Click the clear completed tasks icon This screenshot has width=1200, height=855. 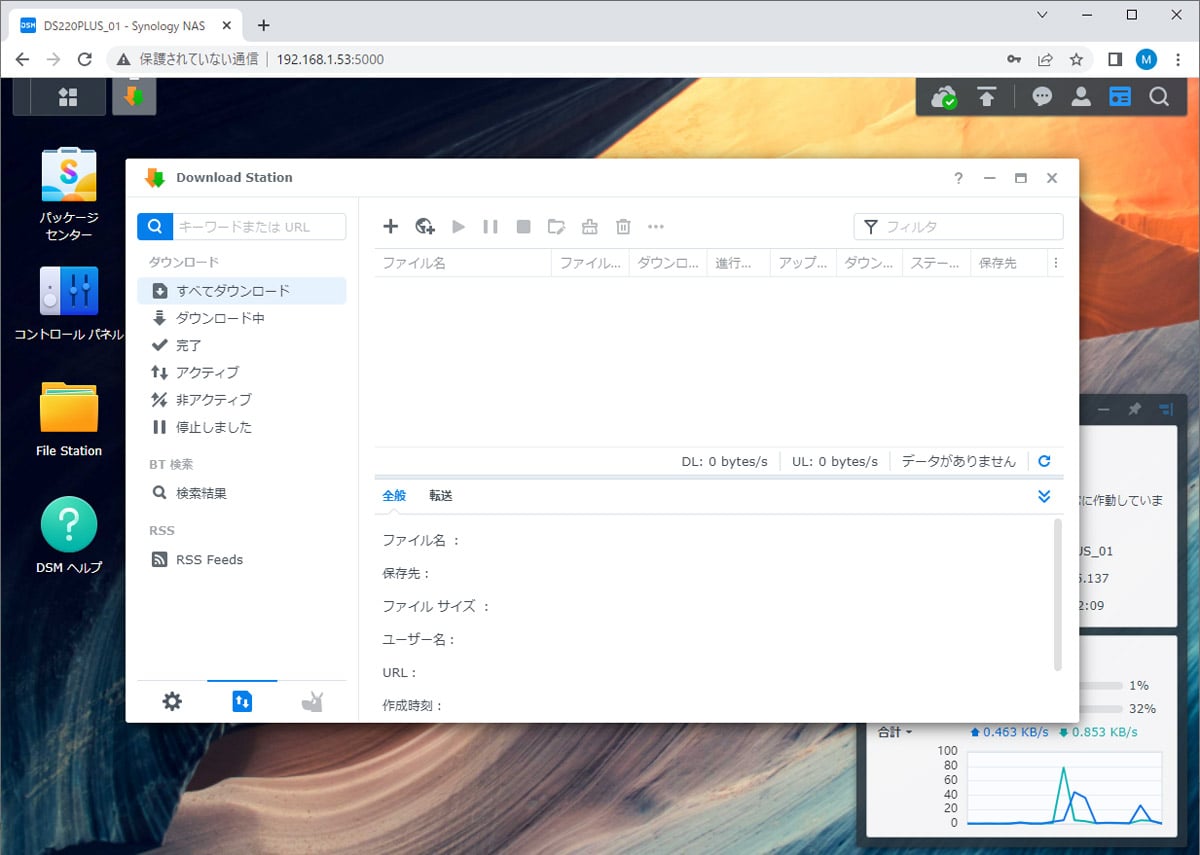[590, 227]
